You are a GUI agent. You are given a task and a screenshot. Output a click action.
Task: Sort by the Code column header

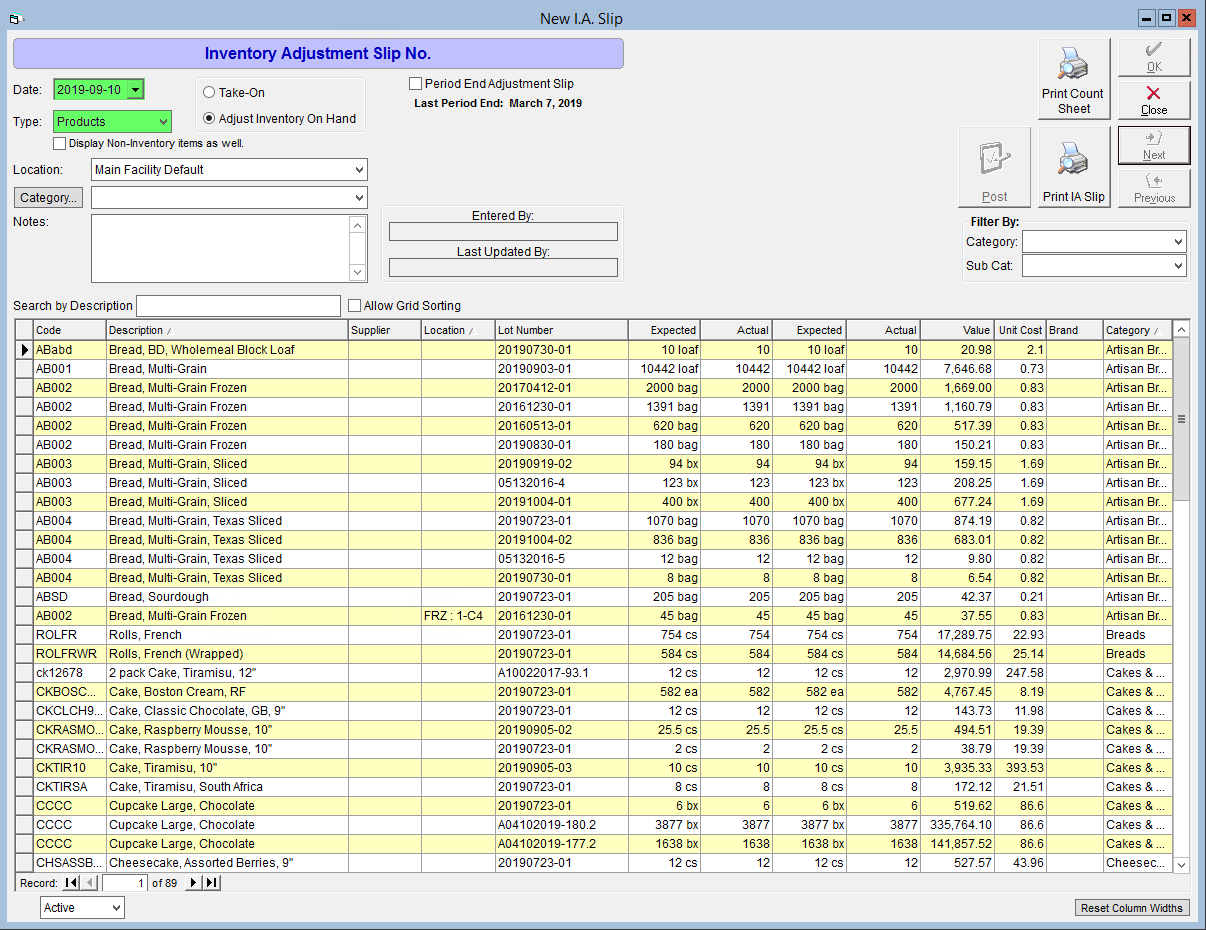[x=70, y=330]
